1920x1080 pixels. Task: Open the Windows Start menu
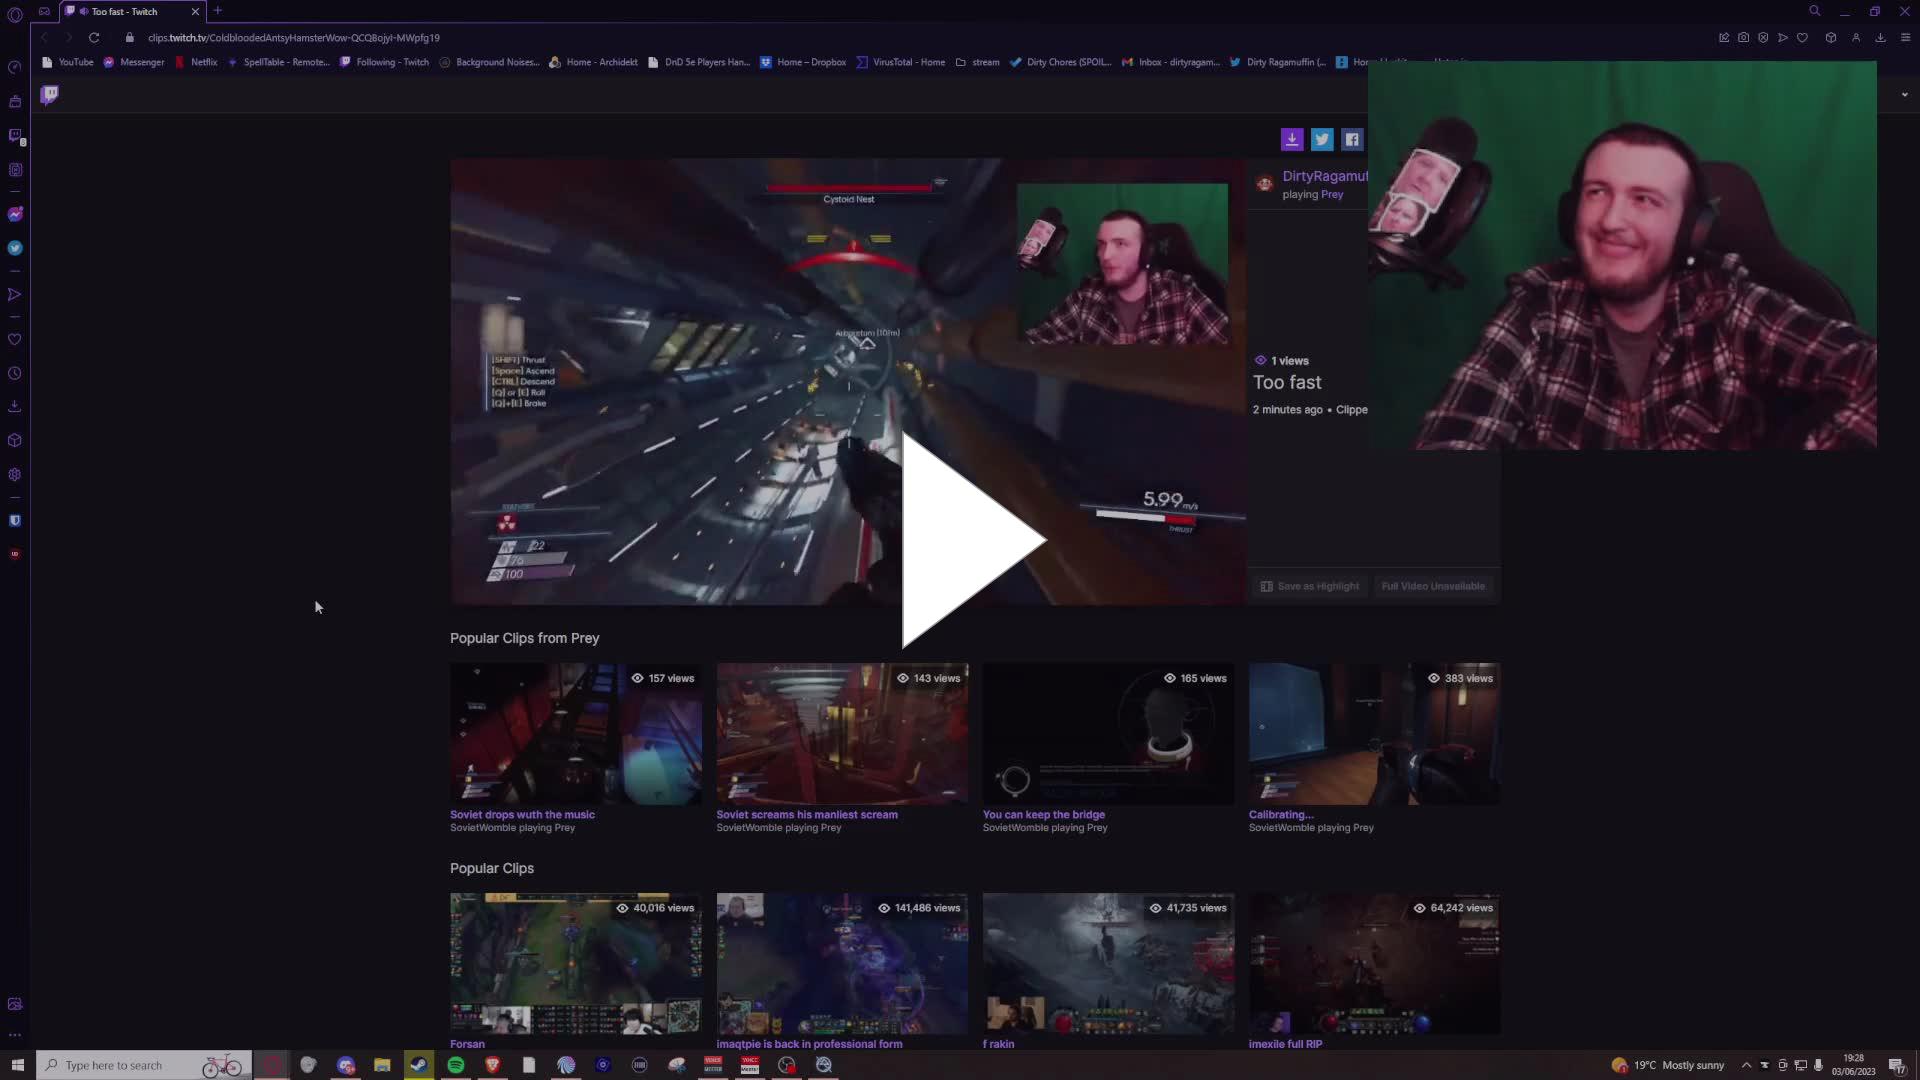point(17,1065)
